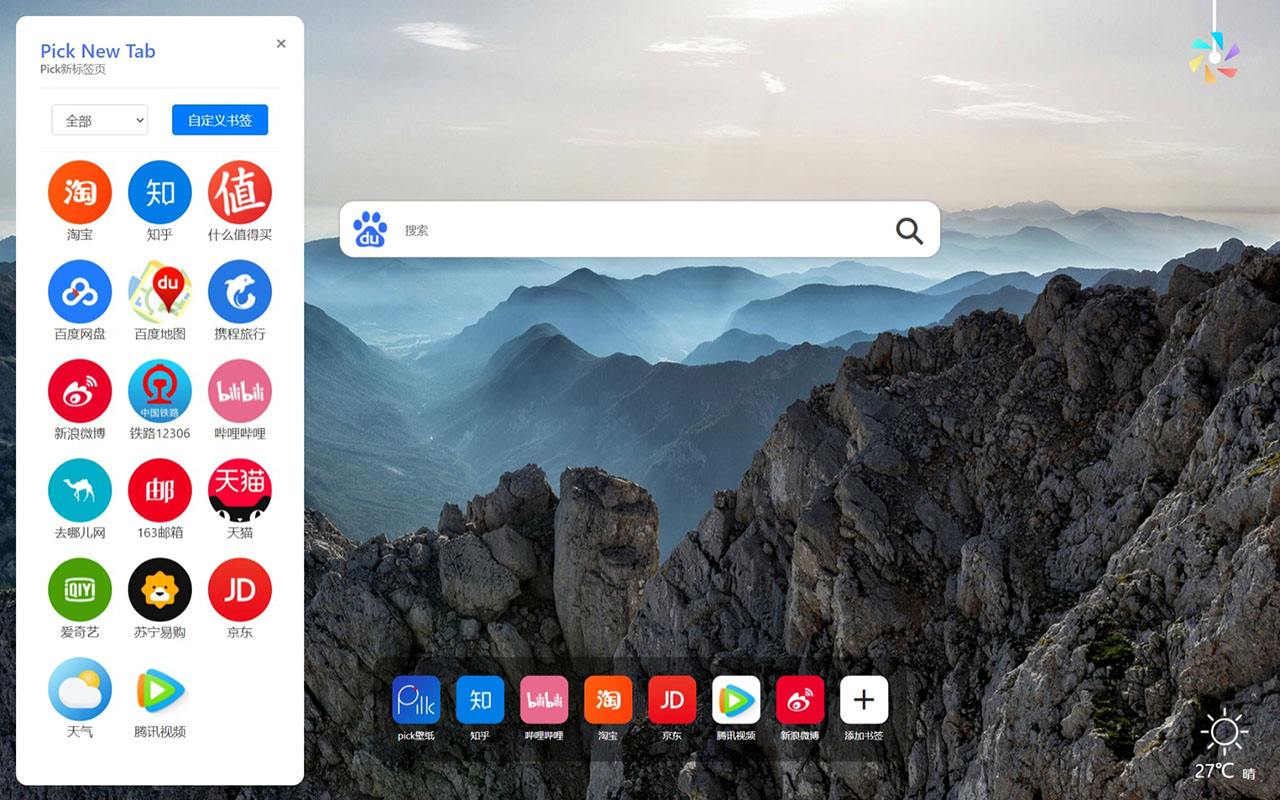Viewport: 1280px width, 800px height.
Task: Open 哔哩哔哩 from the bottom dock
Action: (x=544, y=700)
